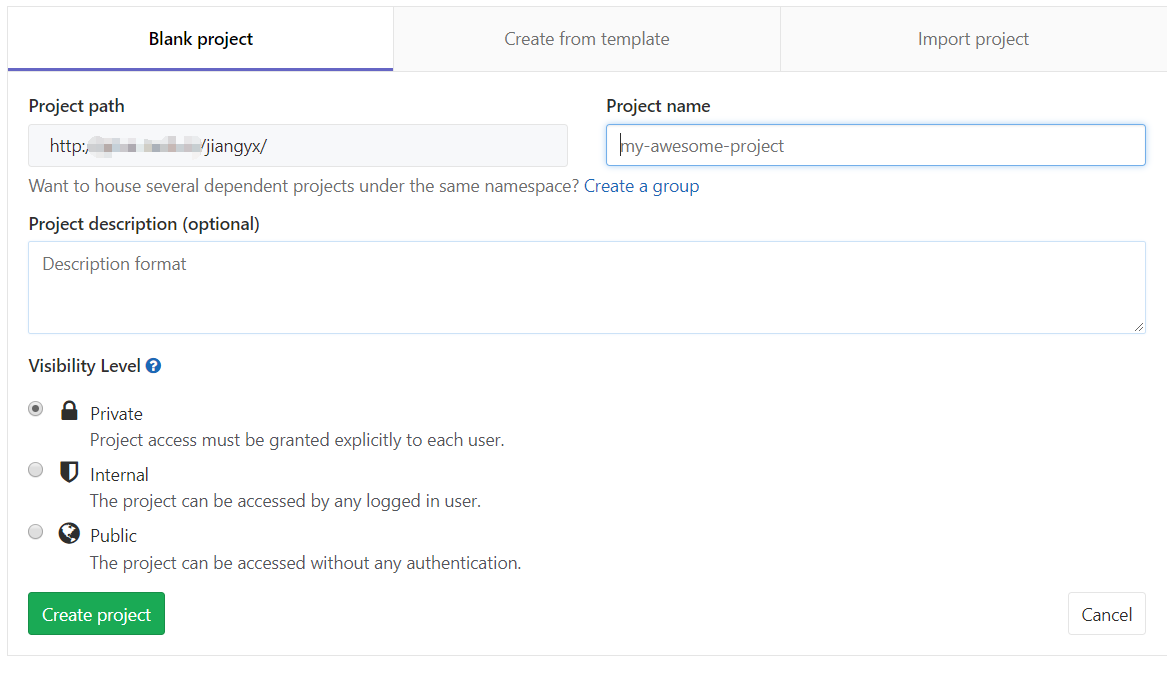Open the Create a group link
Viewport: 1167px width, 673px height.
(641, 186)
